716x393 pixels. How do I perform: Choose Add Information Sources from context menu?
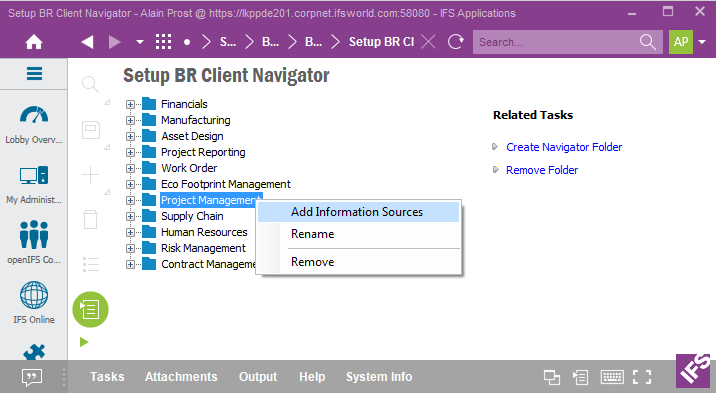click(x=358, y=212)
